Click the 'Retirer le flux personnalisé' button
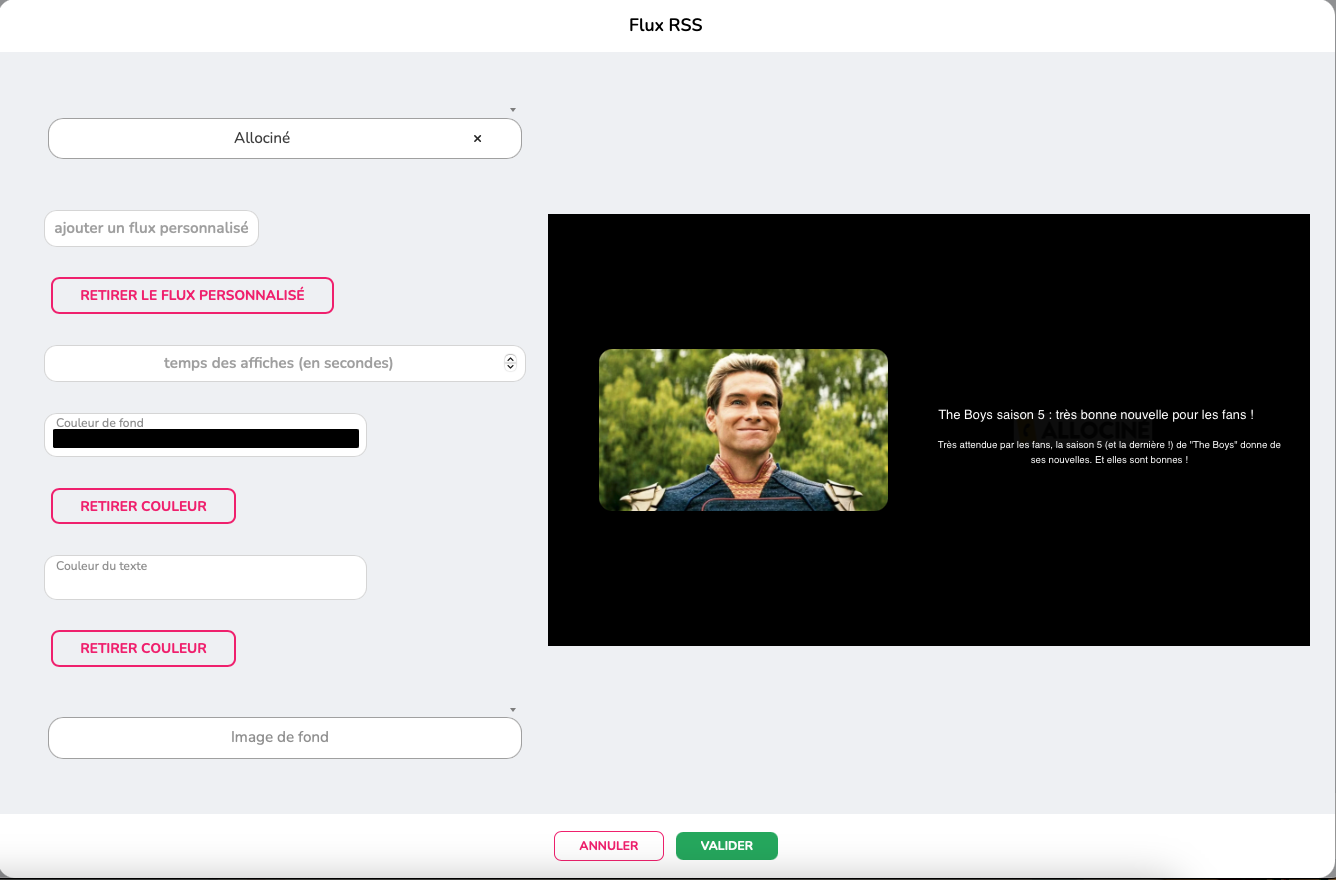The height and width of the screenshot is (880, 1336). [x=192, y=295]
